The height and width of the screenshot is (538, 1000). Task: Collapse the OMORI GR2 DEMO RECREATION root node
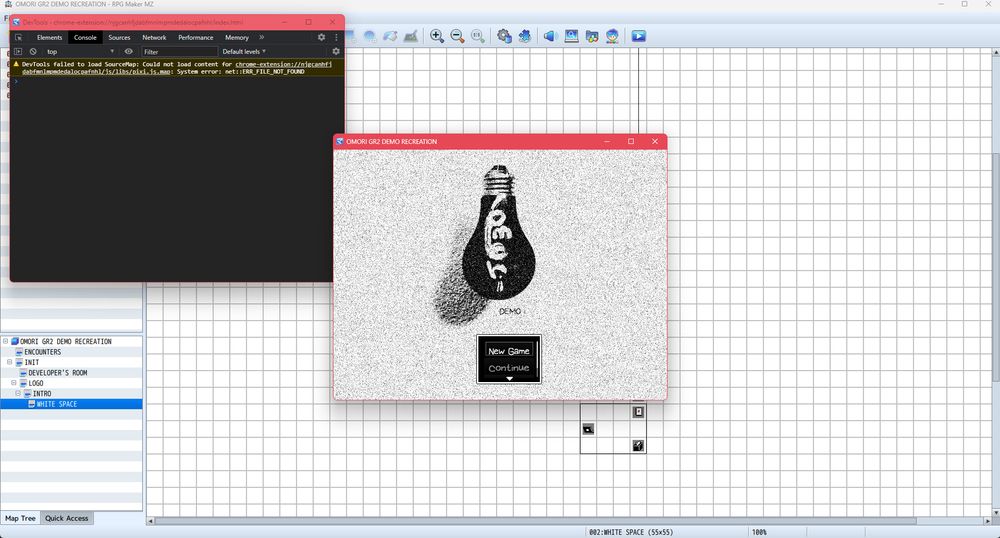click(6, 341)
